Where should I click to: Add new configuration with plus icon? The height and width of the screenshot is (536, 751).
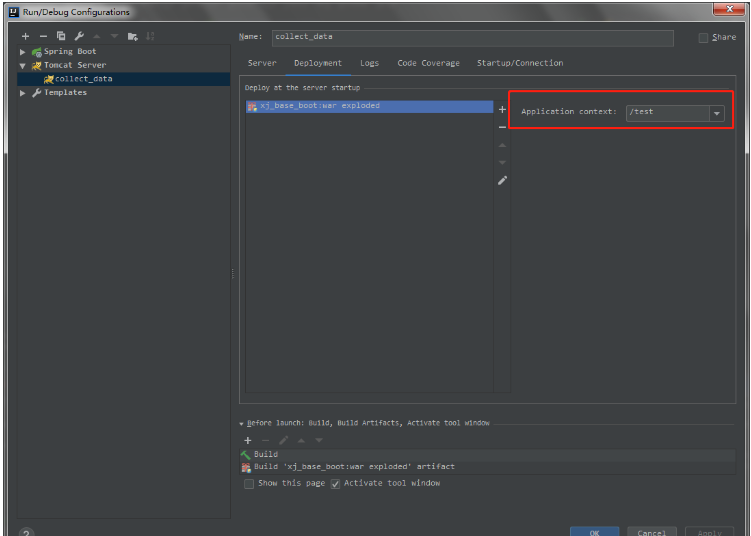click(x=25, y=36)
